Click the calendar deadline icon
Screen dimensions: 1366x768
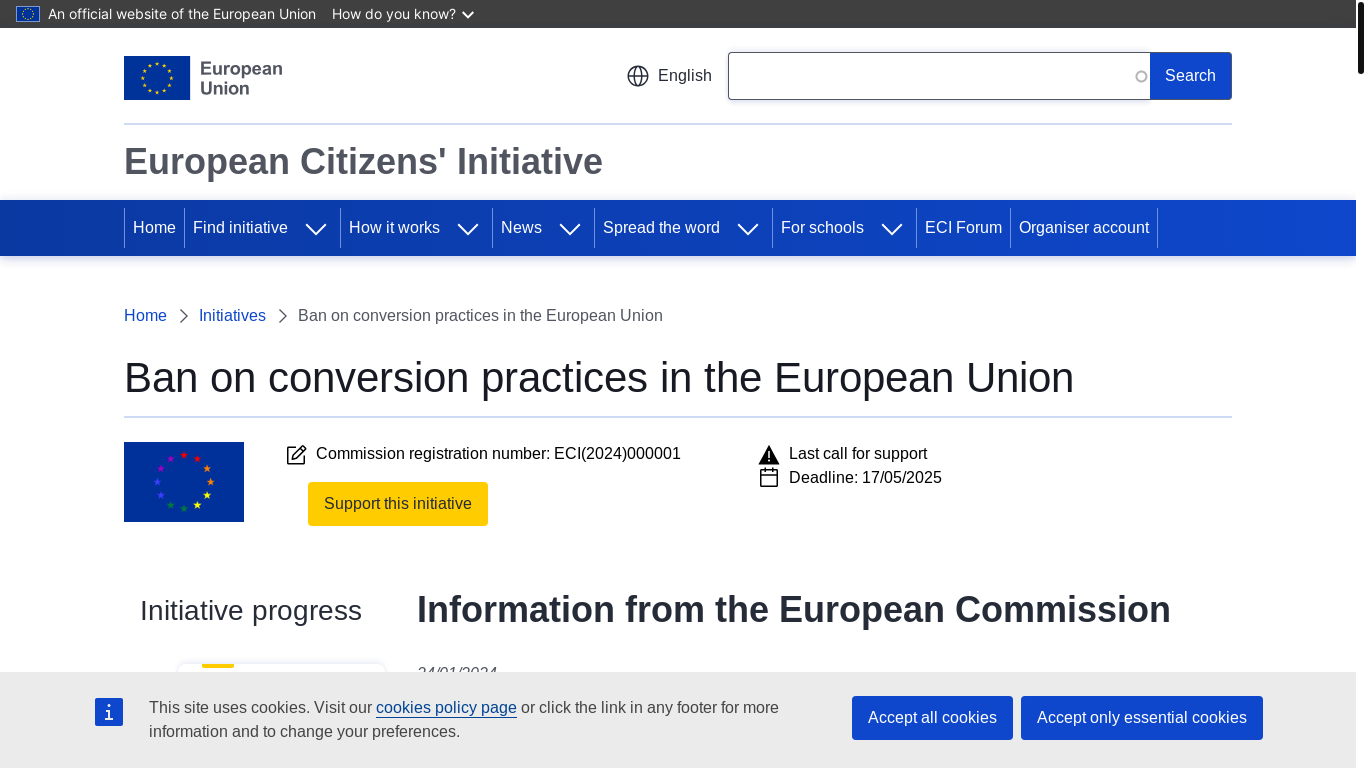pos(769,478)
